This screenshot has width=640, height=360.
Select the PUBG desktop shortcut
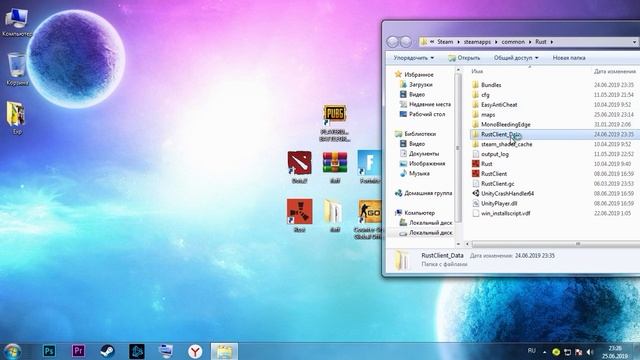335,122
